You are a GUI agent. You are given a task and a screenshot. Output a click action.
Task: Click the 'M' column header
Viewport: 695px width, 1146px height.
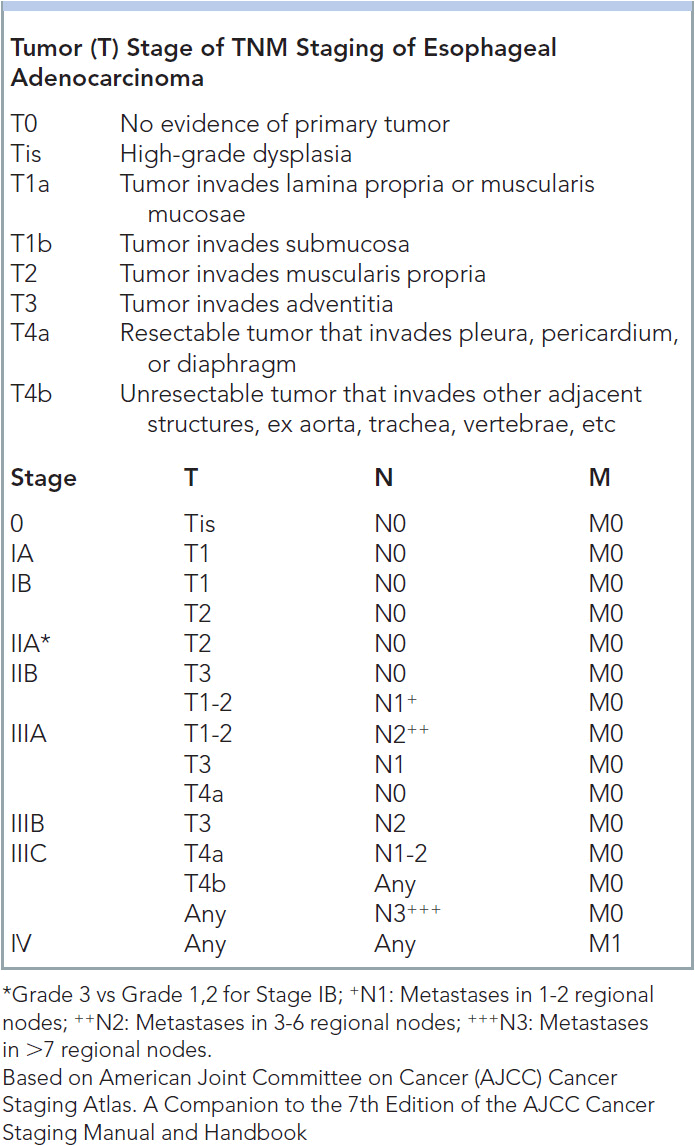pos(600,478)
